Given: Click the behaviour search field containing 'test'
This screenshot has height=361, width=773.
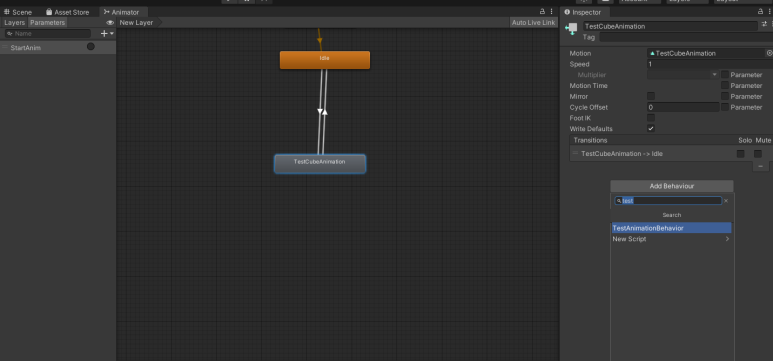Looking at the screenshot, I should click(668, 201).
